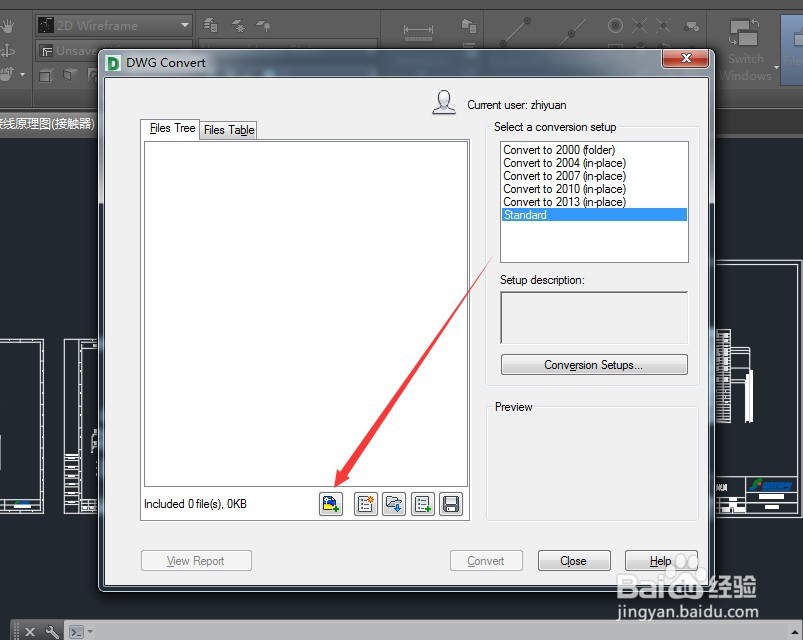Image resolution: width=803 pixels, height=640 pixels.
Task: Click the Conversion Setups... button
Action: pyautogui.click(x=594, y=365)
